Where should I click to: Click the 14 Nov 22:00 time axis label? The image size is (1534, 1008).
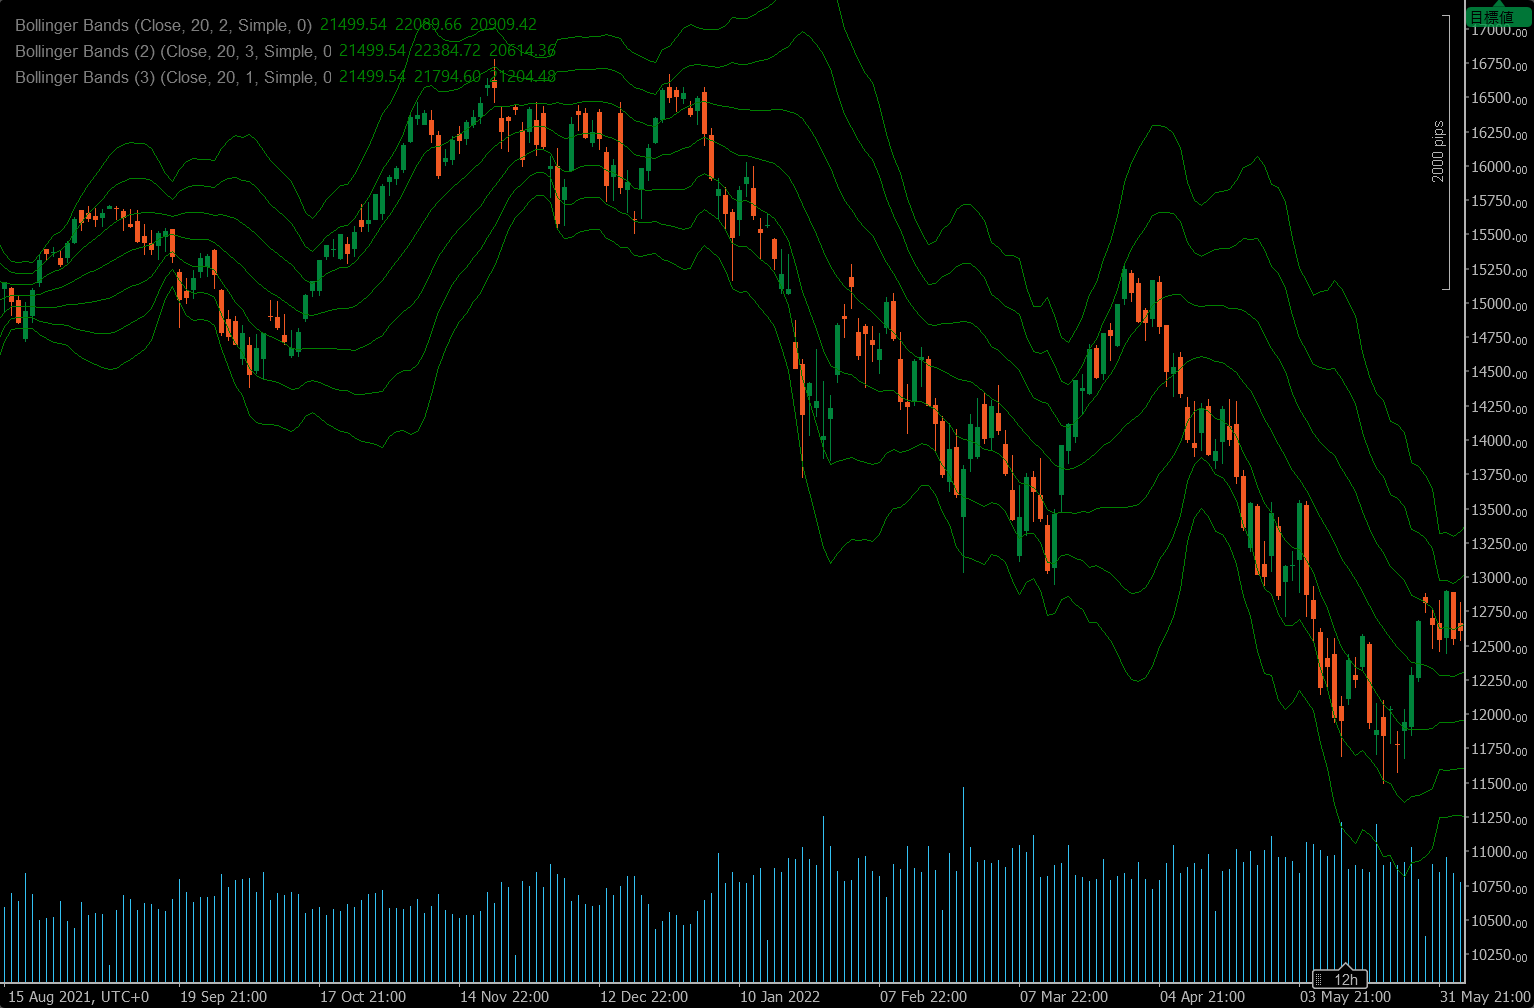[x=504, y=997]
